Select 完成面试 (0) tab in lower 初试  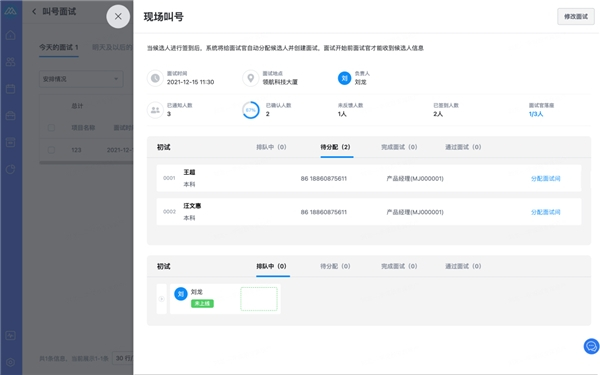[399, 266]
